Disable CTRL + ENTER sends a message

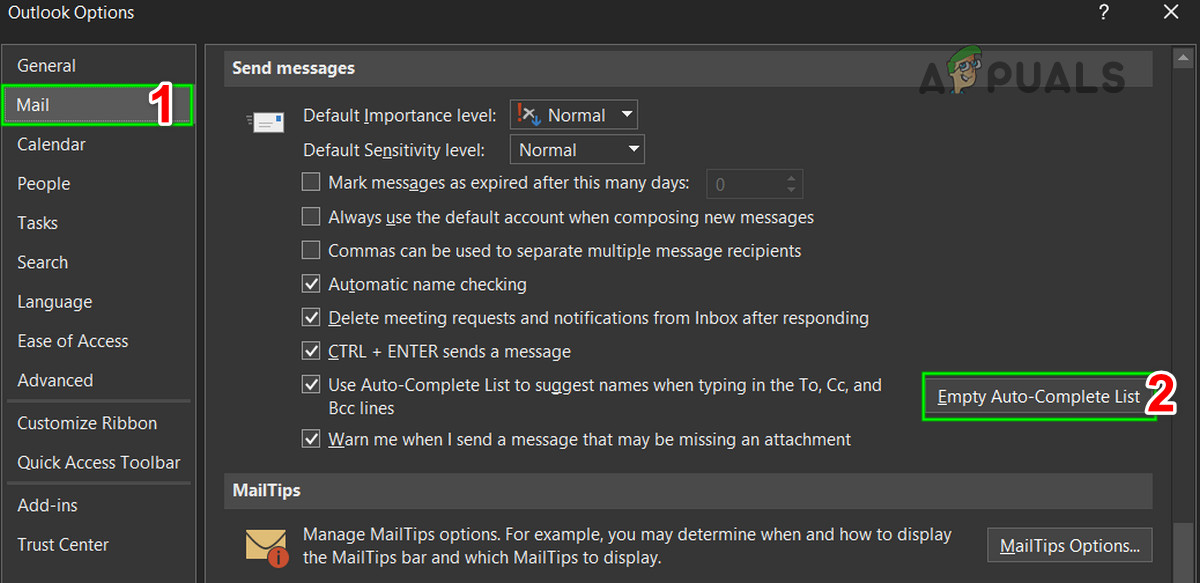coord(311,352)
